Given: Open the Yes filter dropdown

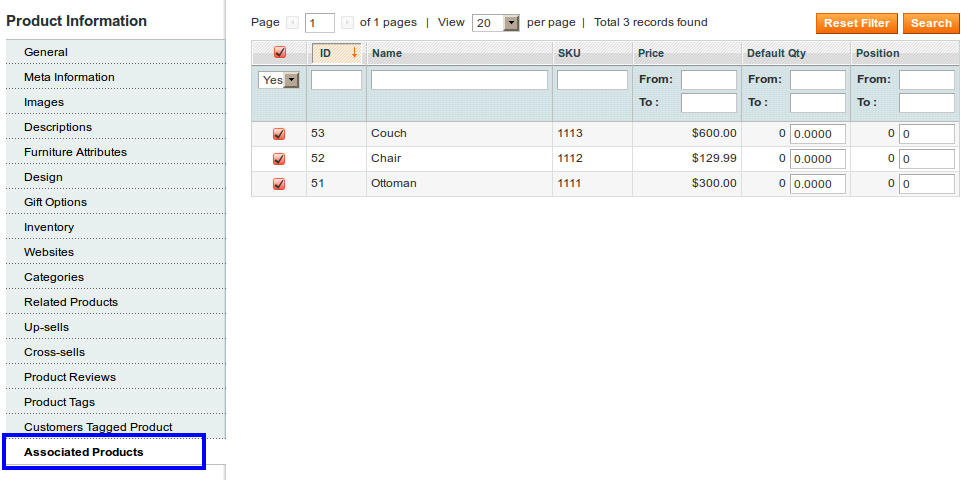Looking at the screenshot, I should [279, 80].
